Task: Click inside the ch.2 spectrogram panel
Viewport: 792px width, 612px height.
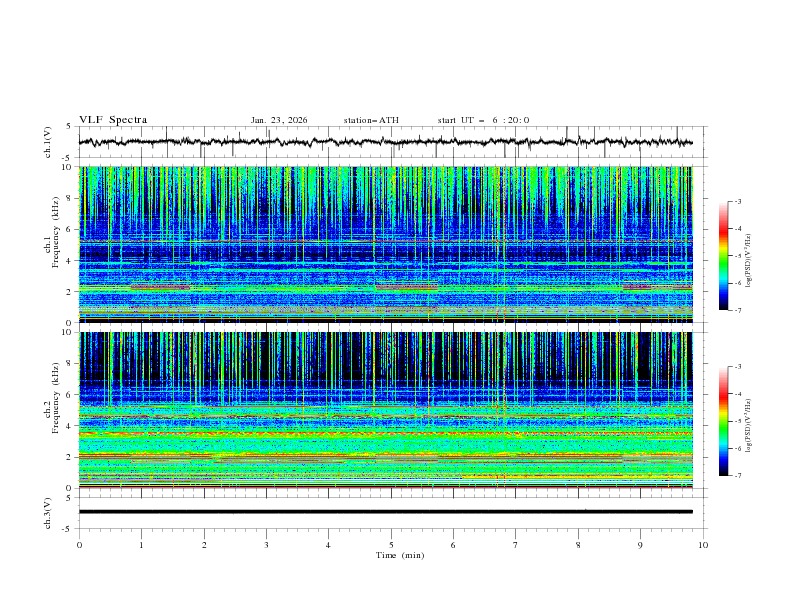Action: 385,410
